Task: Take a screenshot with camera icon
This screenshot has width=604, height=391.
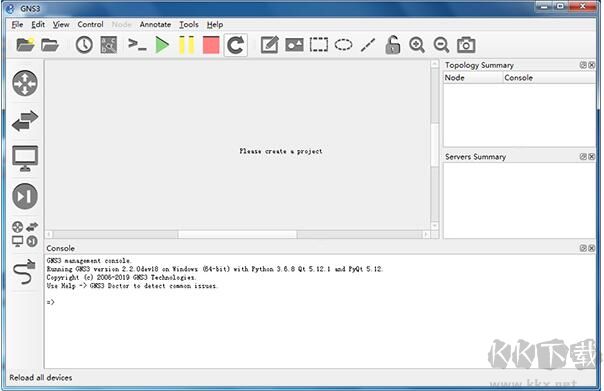Action: (x=466, y=45)
